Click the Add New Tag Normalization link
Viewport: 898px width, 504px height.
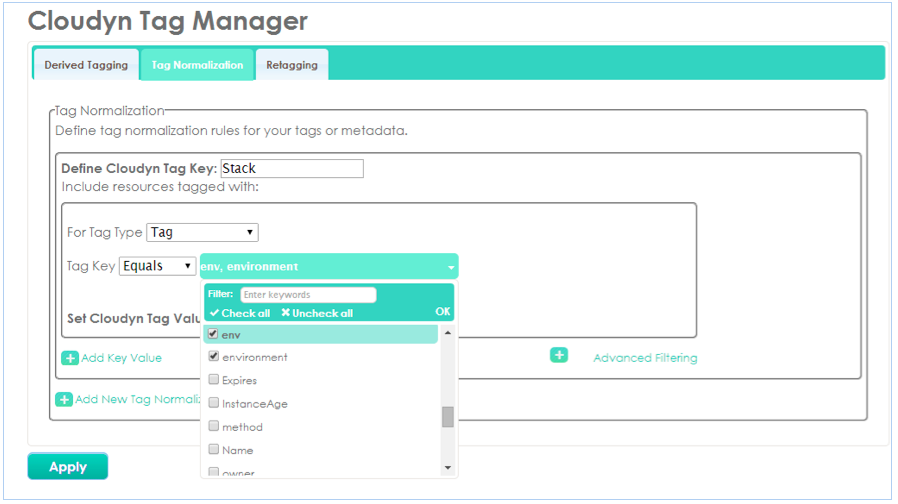[x=138, y=399]
